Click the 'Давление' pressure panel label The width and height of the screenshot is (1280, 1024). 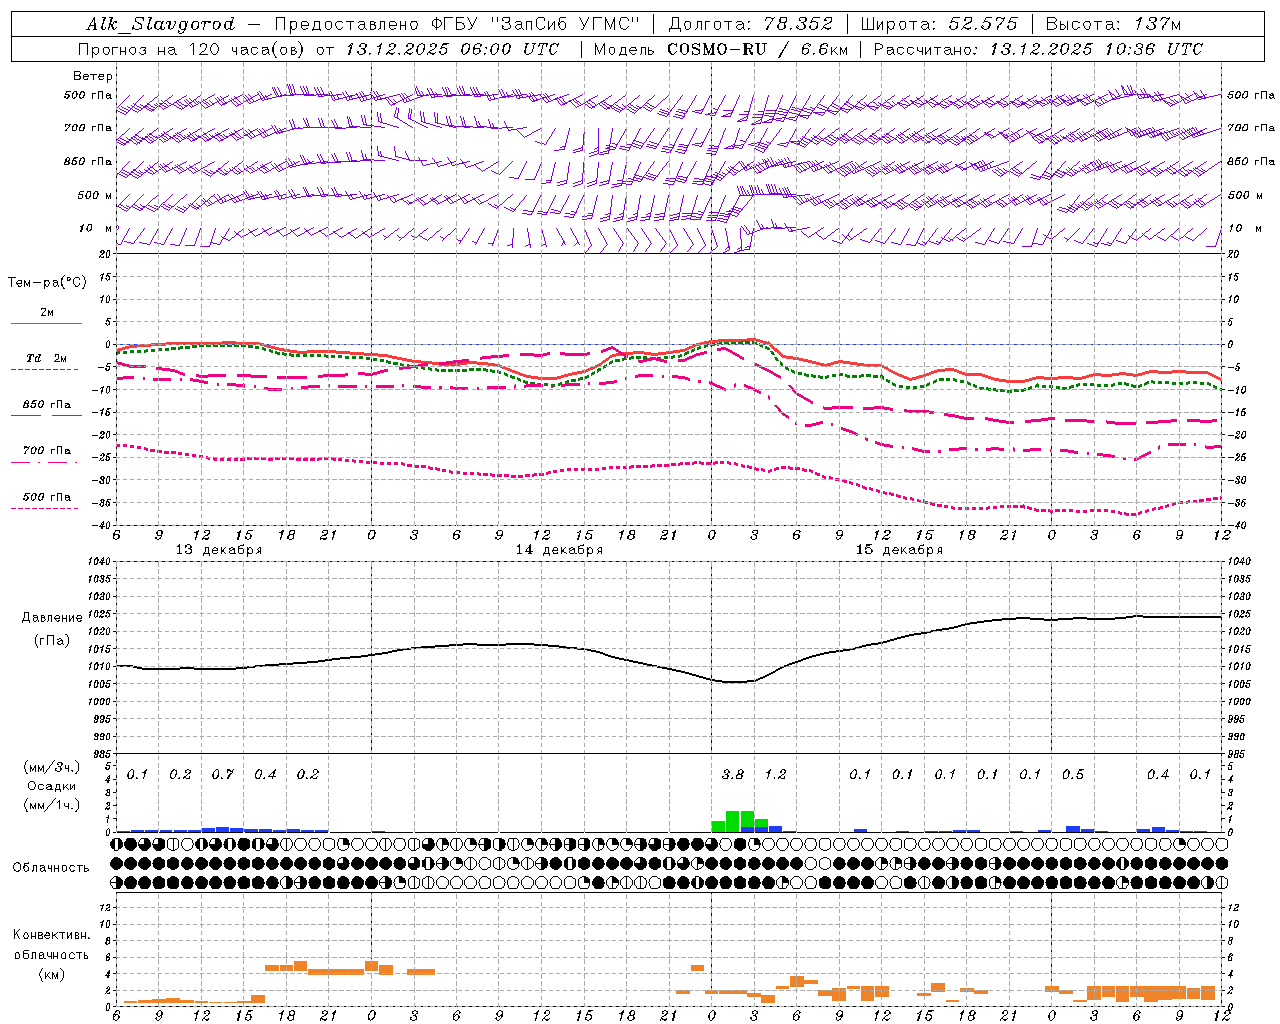[x=52, y=617]
